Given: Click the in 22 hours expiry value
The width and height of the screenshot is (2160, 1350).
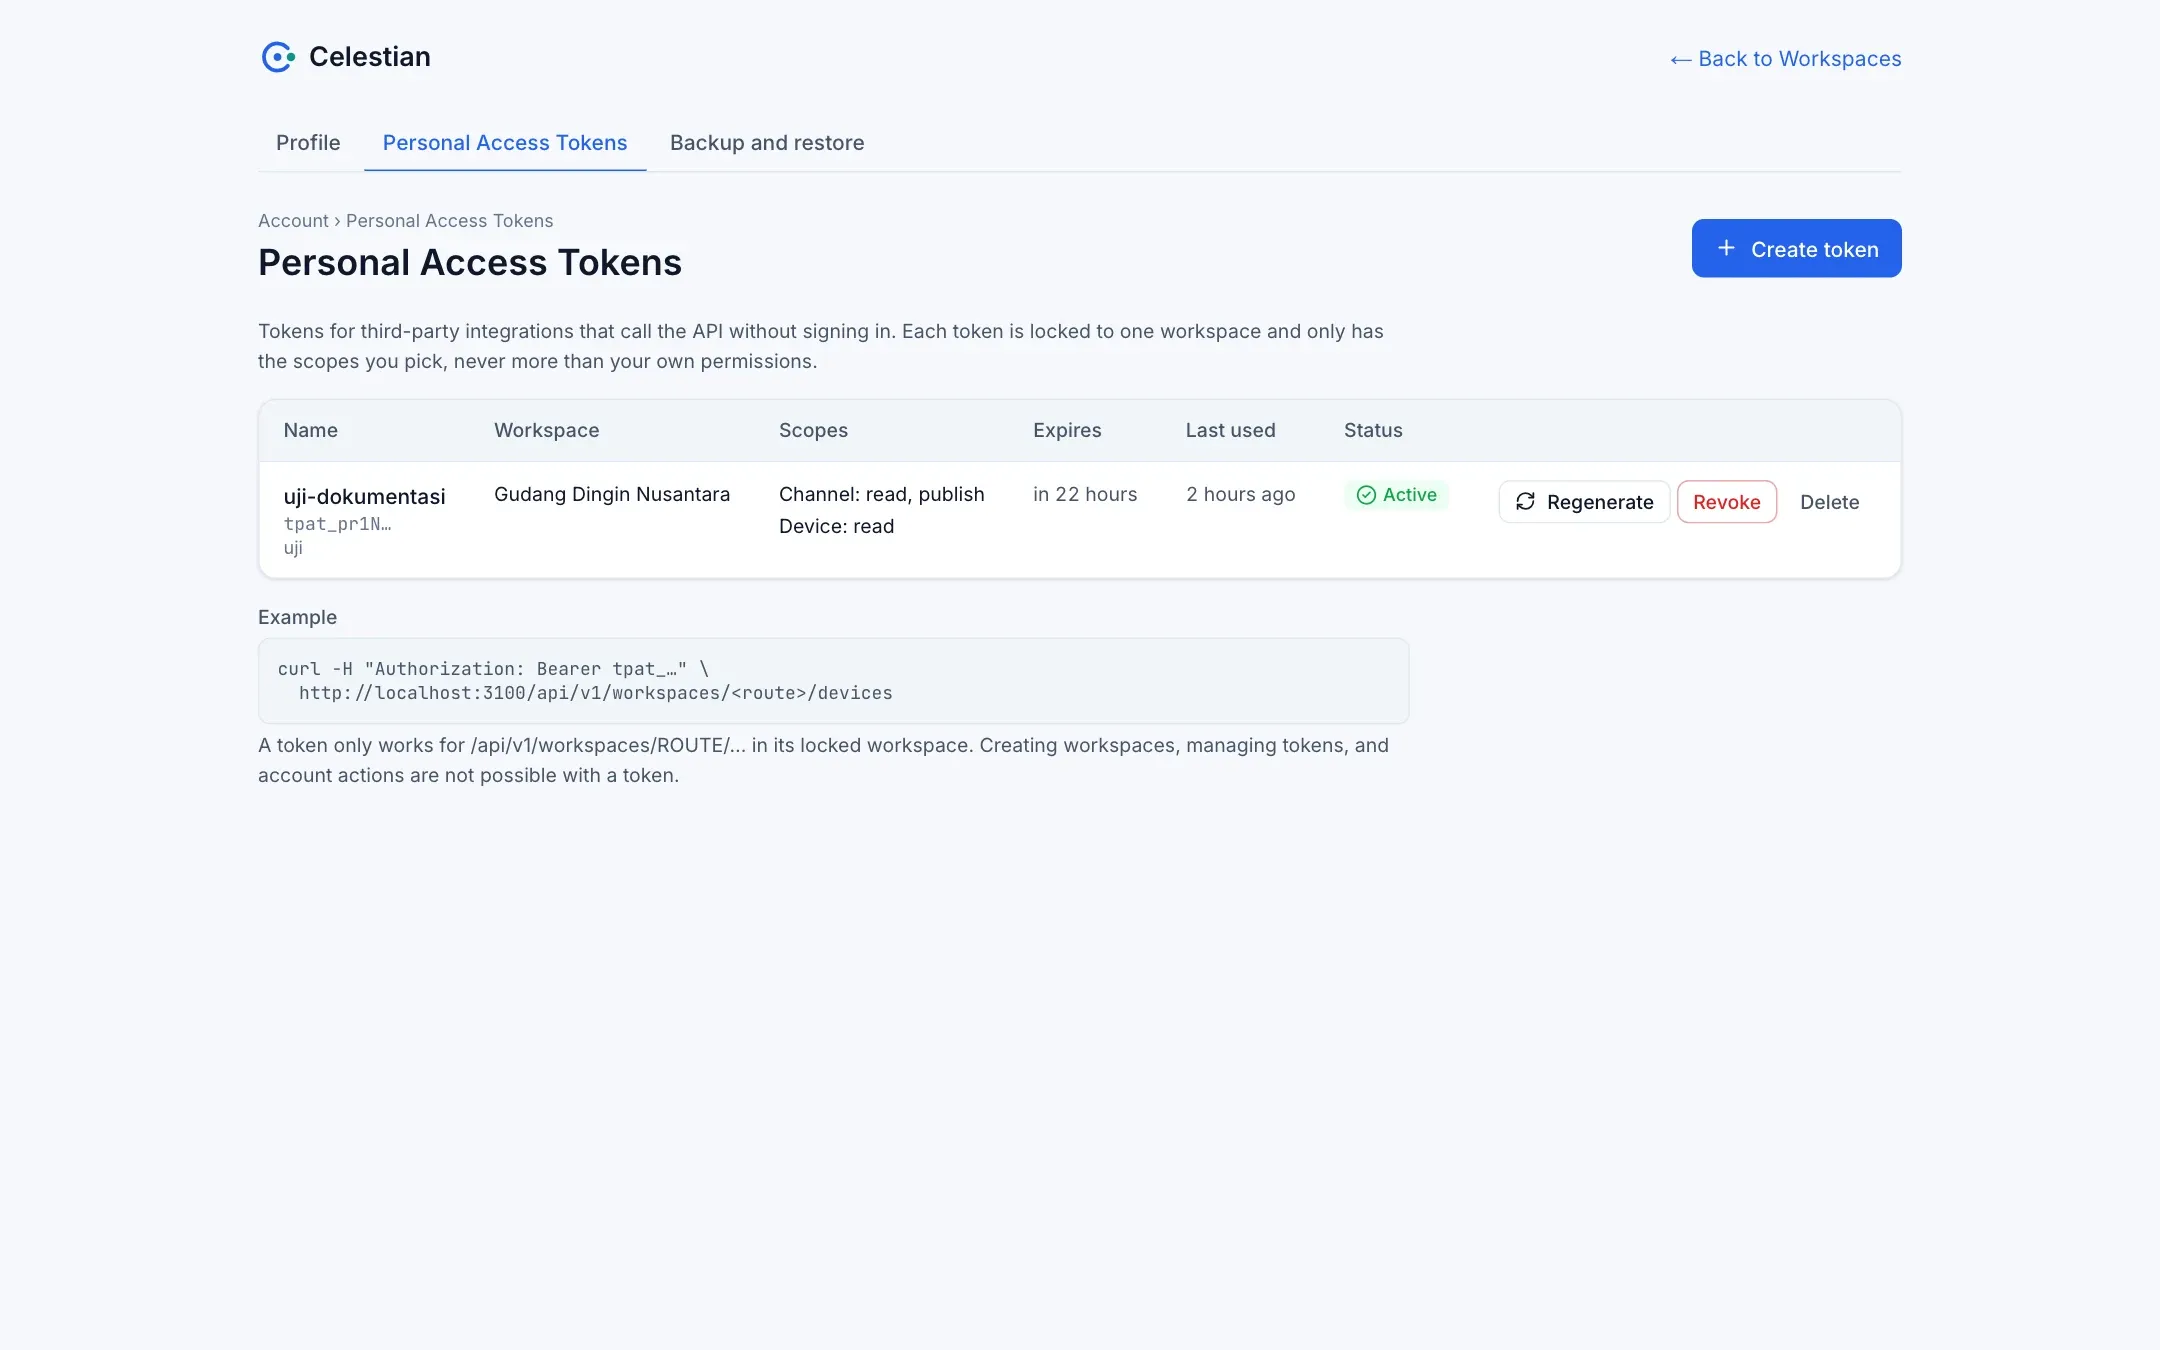Looking at the screenshot, I should pyautogui.click(x=1085, y=494).
